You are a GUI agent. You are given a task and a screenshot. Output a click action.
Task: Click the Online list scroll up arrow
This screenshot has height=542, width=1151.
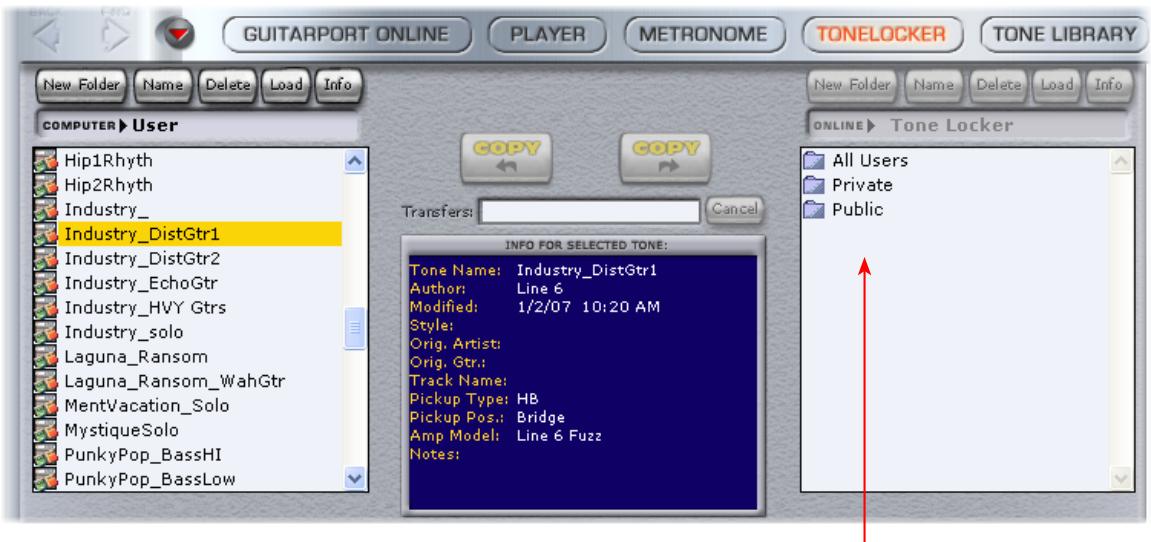pyautogui.click(x=1122, y=161)
